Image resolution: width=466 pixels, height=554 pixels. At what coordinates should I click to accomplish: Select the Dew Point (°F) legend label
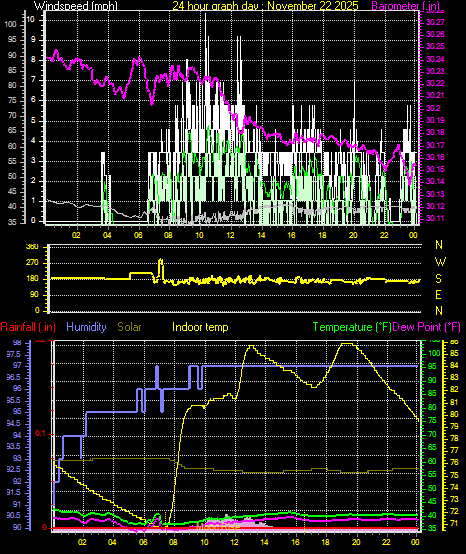426,327
